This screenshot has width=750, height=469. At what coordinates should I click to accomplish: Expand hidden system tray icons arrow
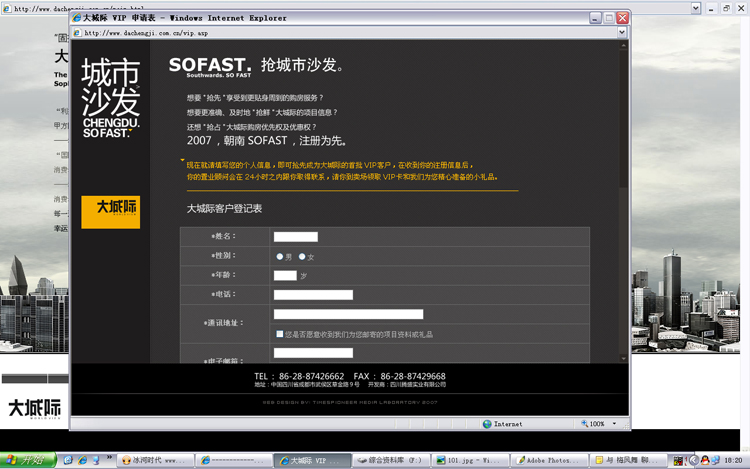click(694, 460)
